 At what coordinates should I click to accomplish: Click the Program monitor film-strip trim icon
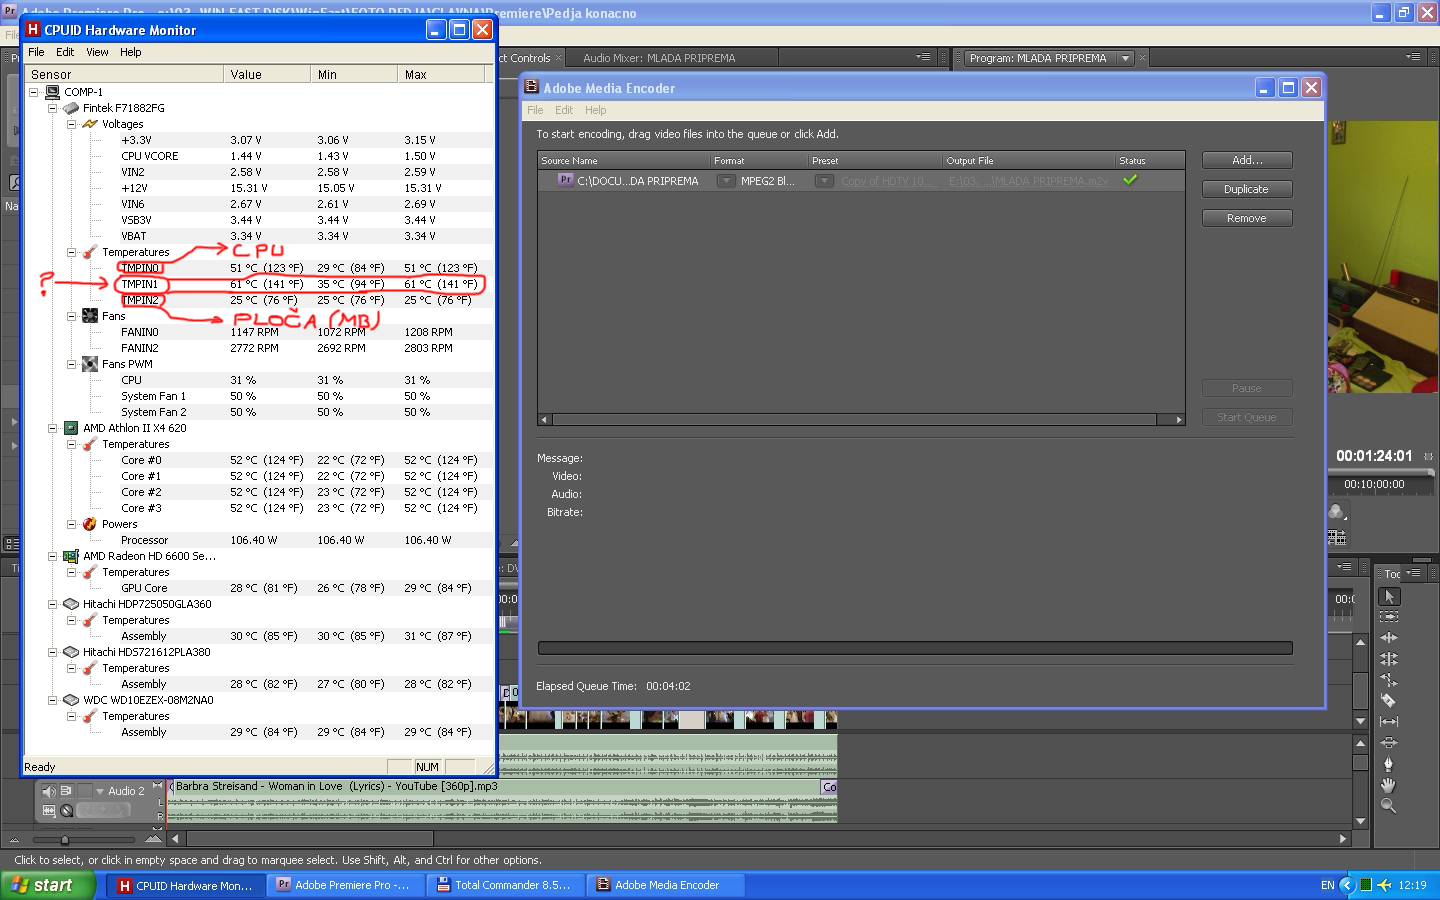pyautogui.click(x=1337, y=538)
